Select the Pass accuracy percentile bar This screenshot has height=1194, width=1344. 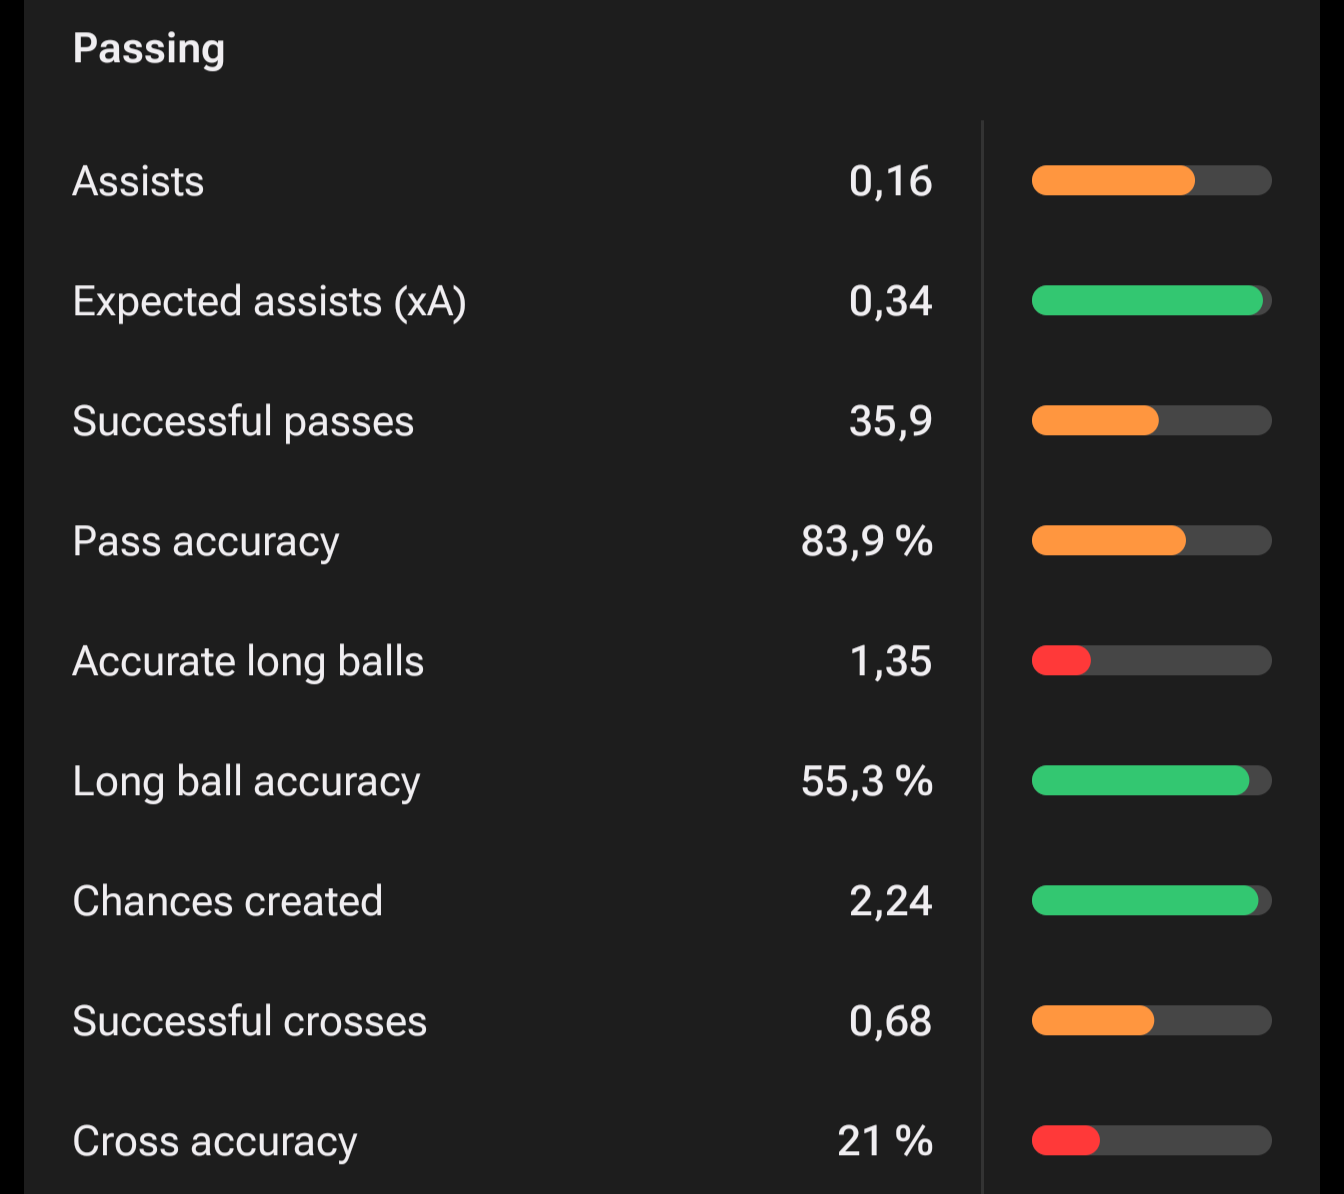point(1109,541)
